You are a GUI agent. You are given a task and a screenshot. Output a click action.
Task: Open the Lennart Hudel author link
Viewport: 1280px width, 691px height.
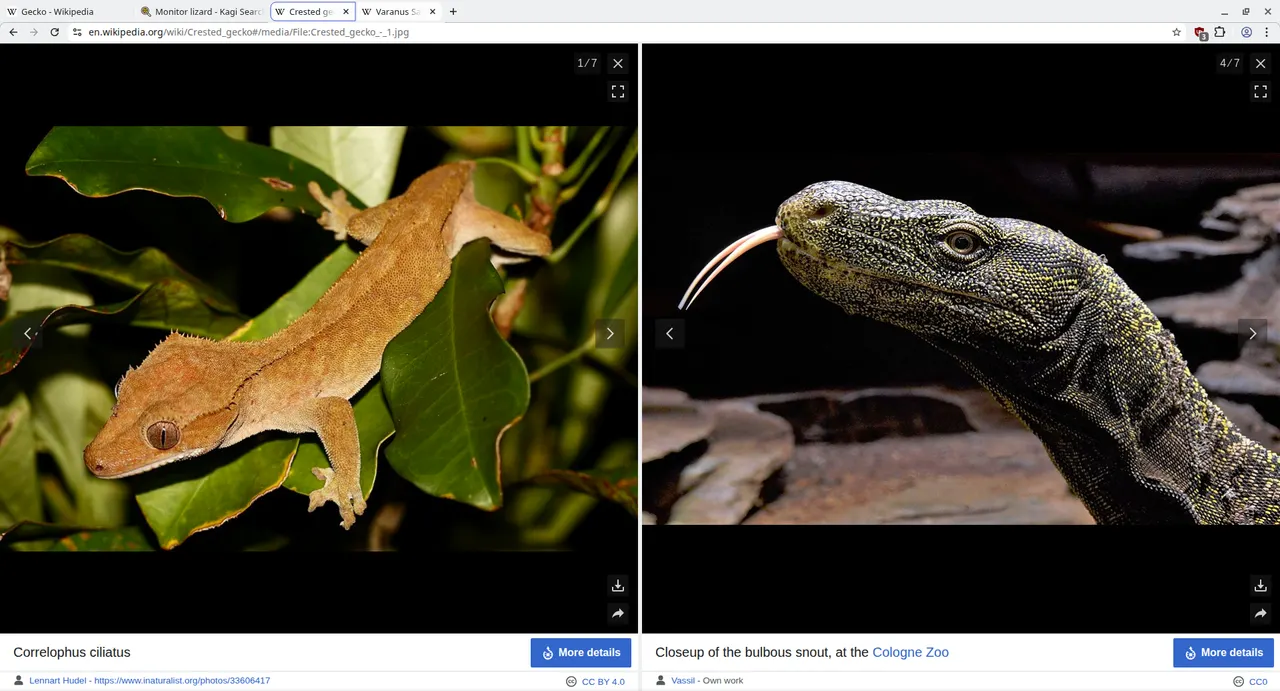point(59,681)
